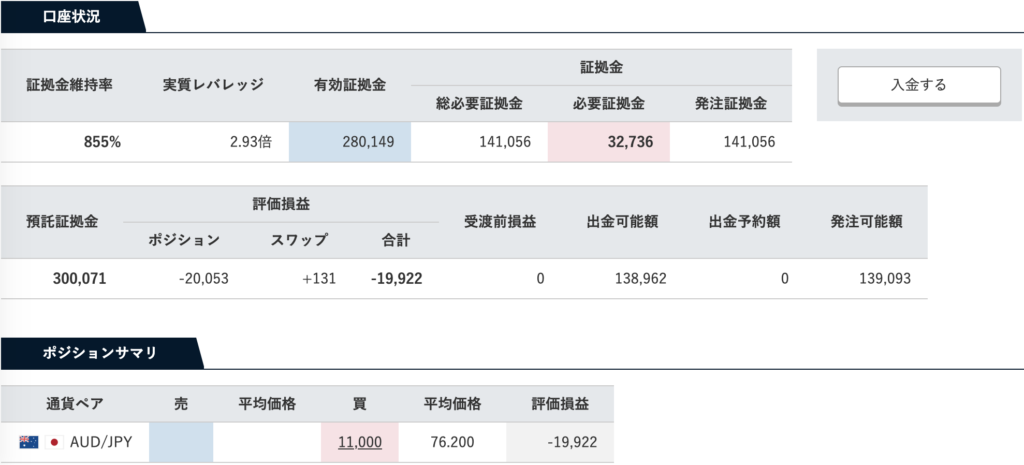
Task: Select the 口座状況 section tab header
Action: pyautogui.click(x=72, y=16)
